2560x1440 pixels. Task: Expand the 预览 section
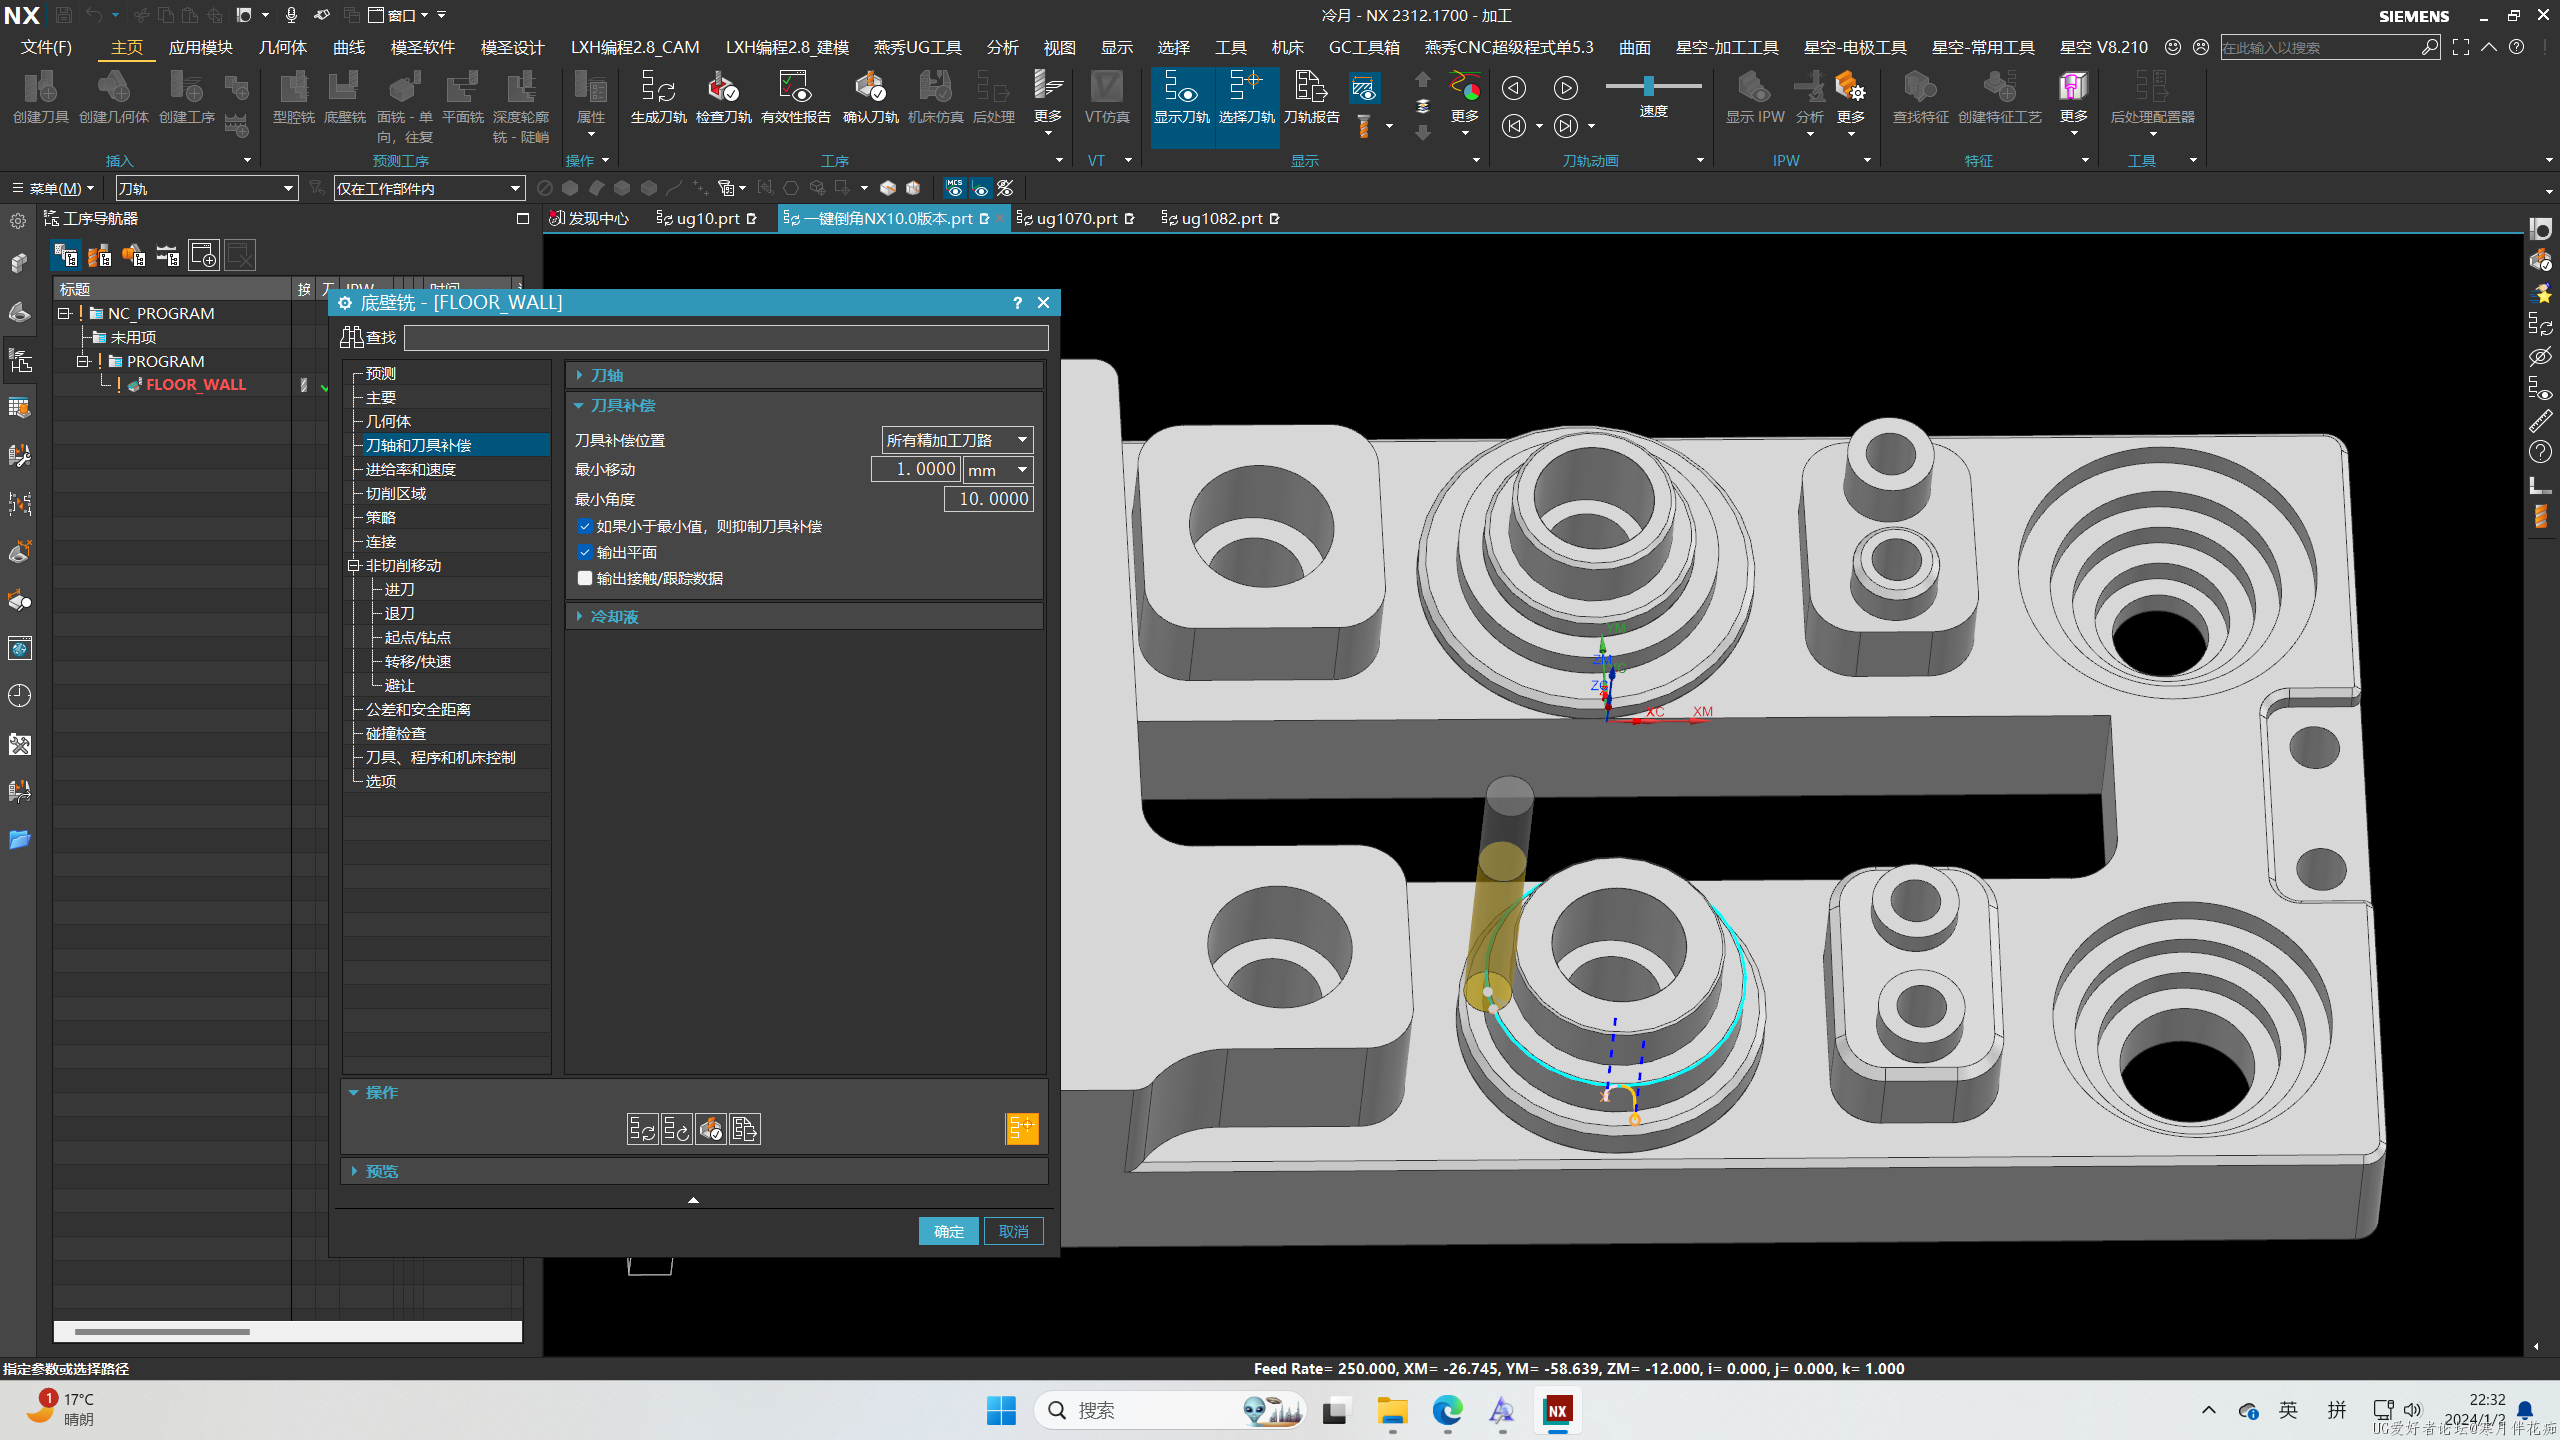694,1171
